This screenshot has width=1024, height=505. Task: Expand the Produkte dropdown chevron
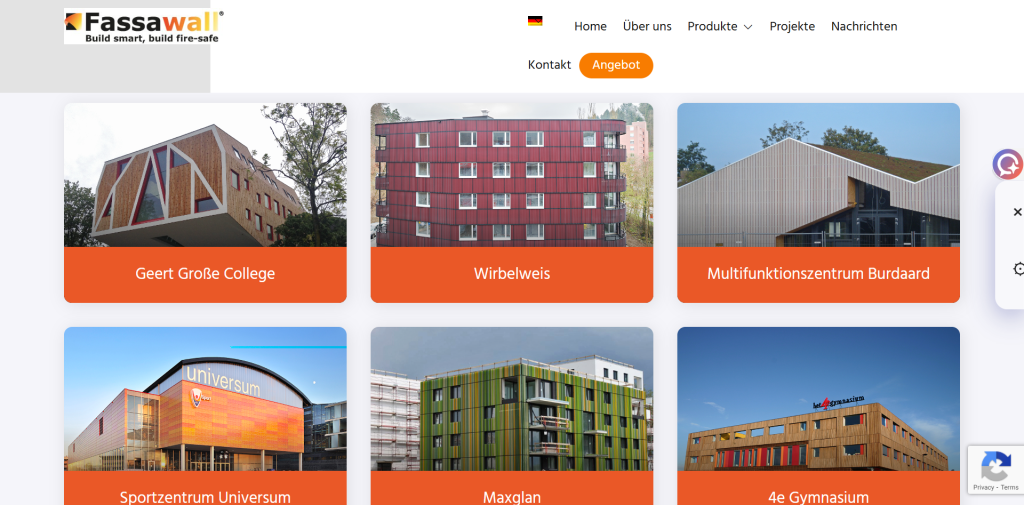click(x=748, y=27)
